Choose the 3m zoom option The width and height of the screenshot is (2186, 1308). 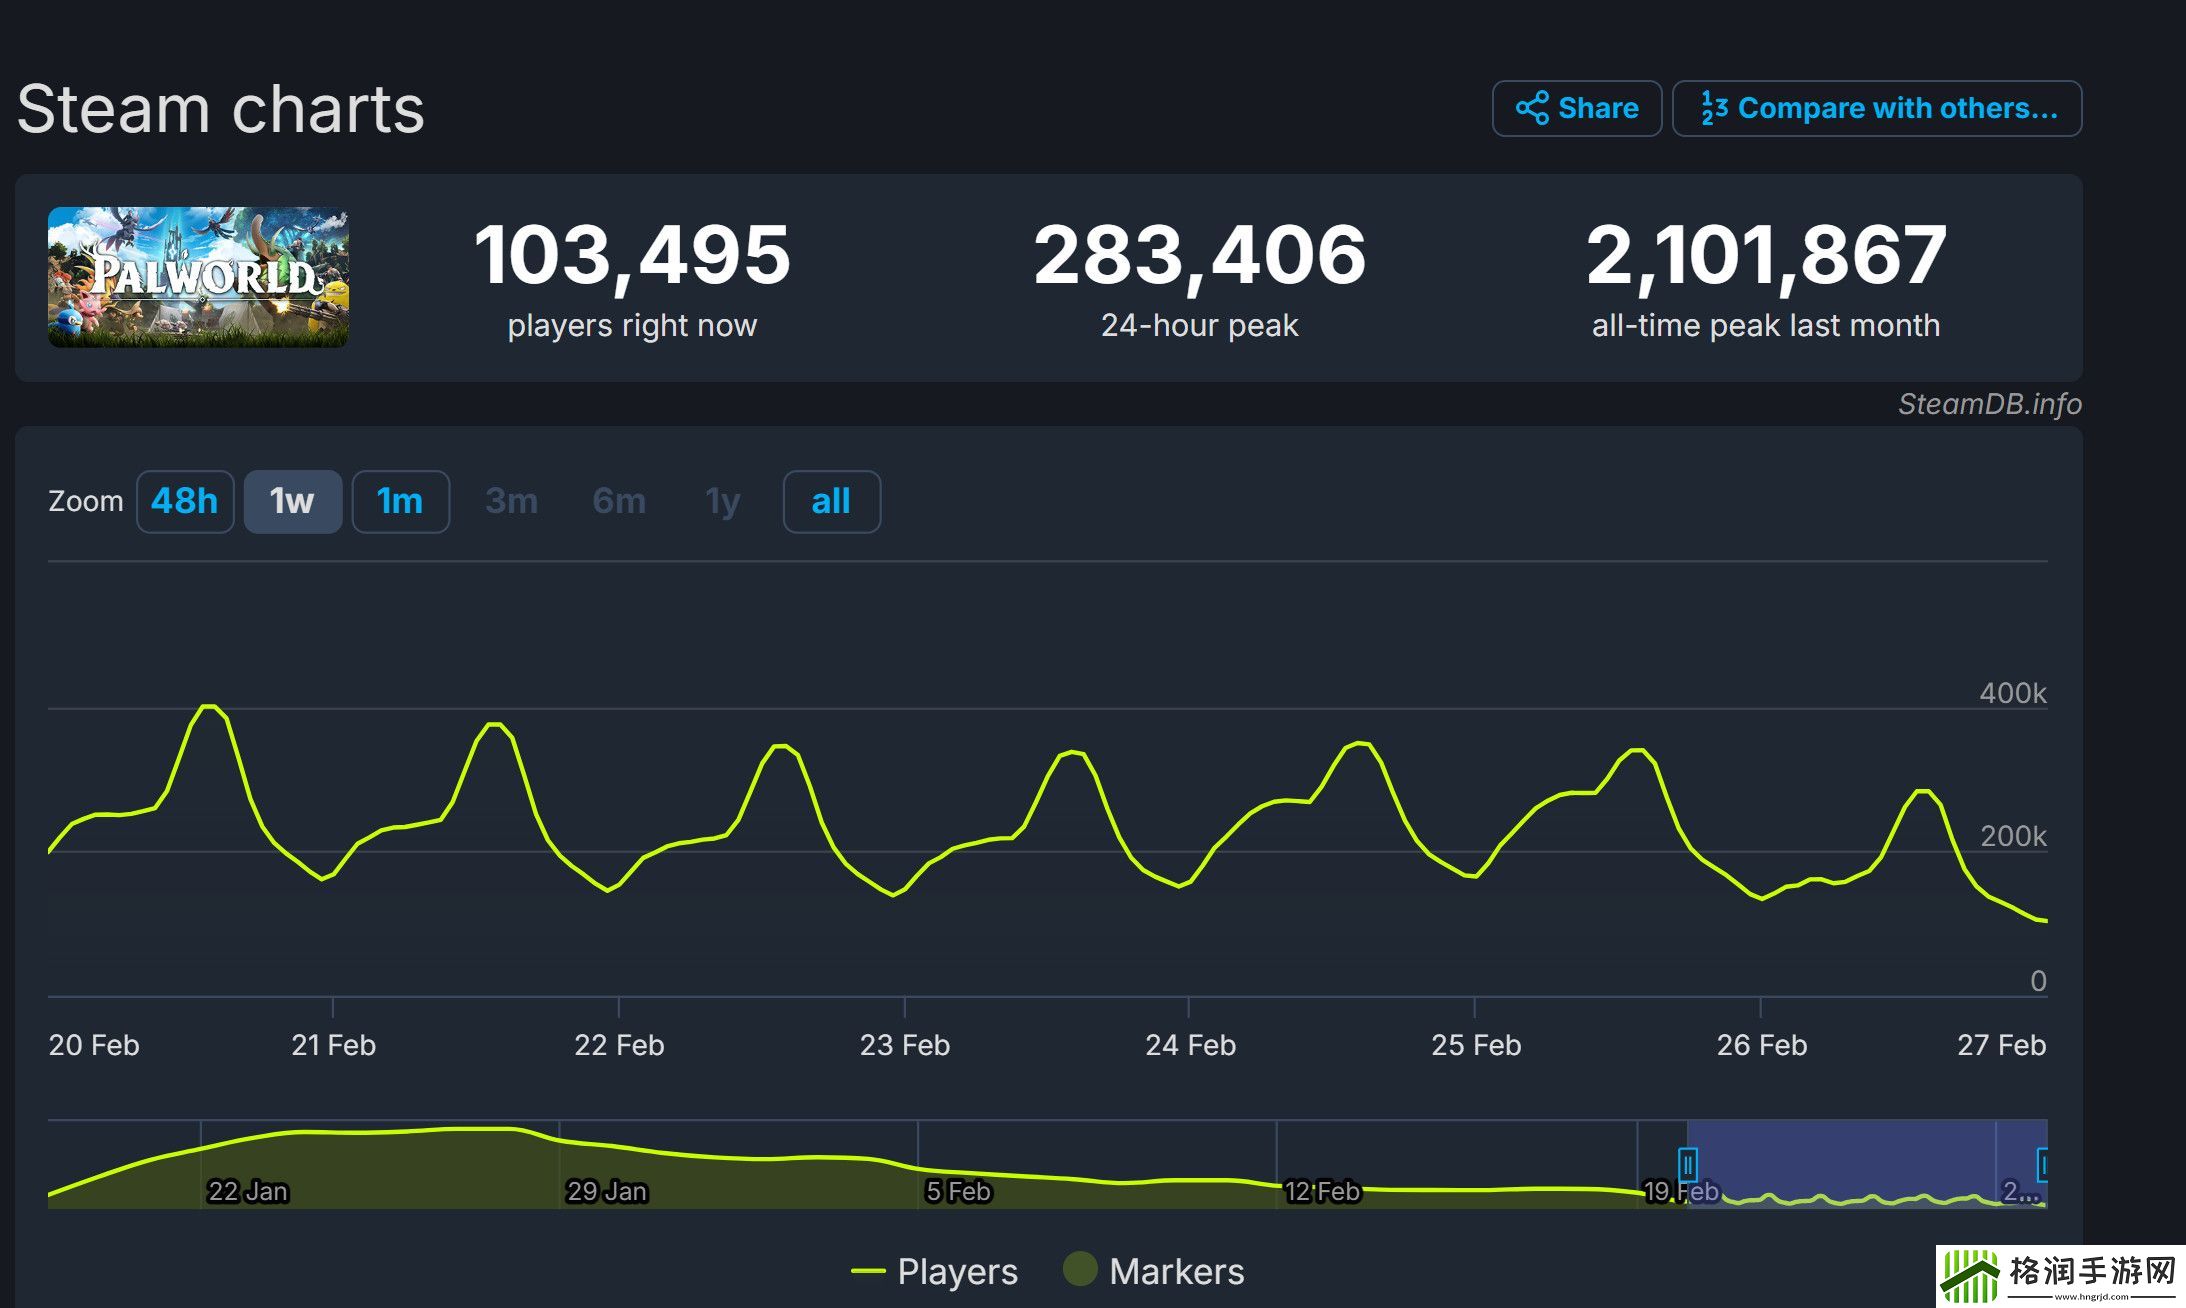(510, 502)
